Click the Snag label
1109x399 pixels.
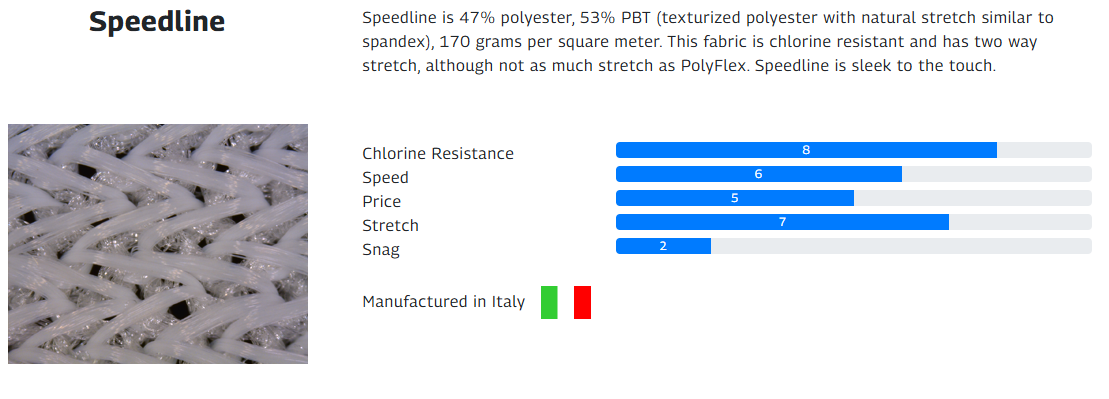pos(381,250)
